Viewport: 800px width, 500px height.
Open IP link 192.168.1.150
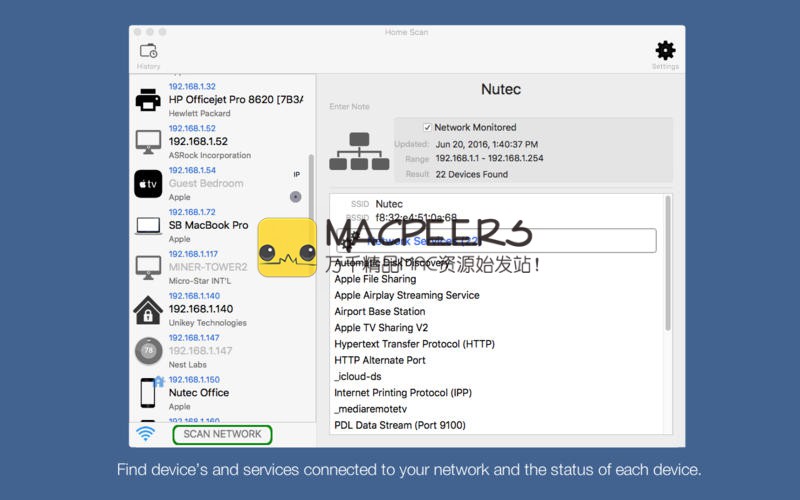194,380
